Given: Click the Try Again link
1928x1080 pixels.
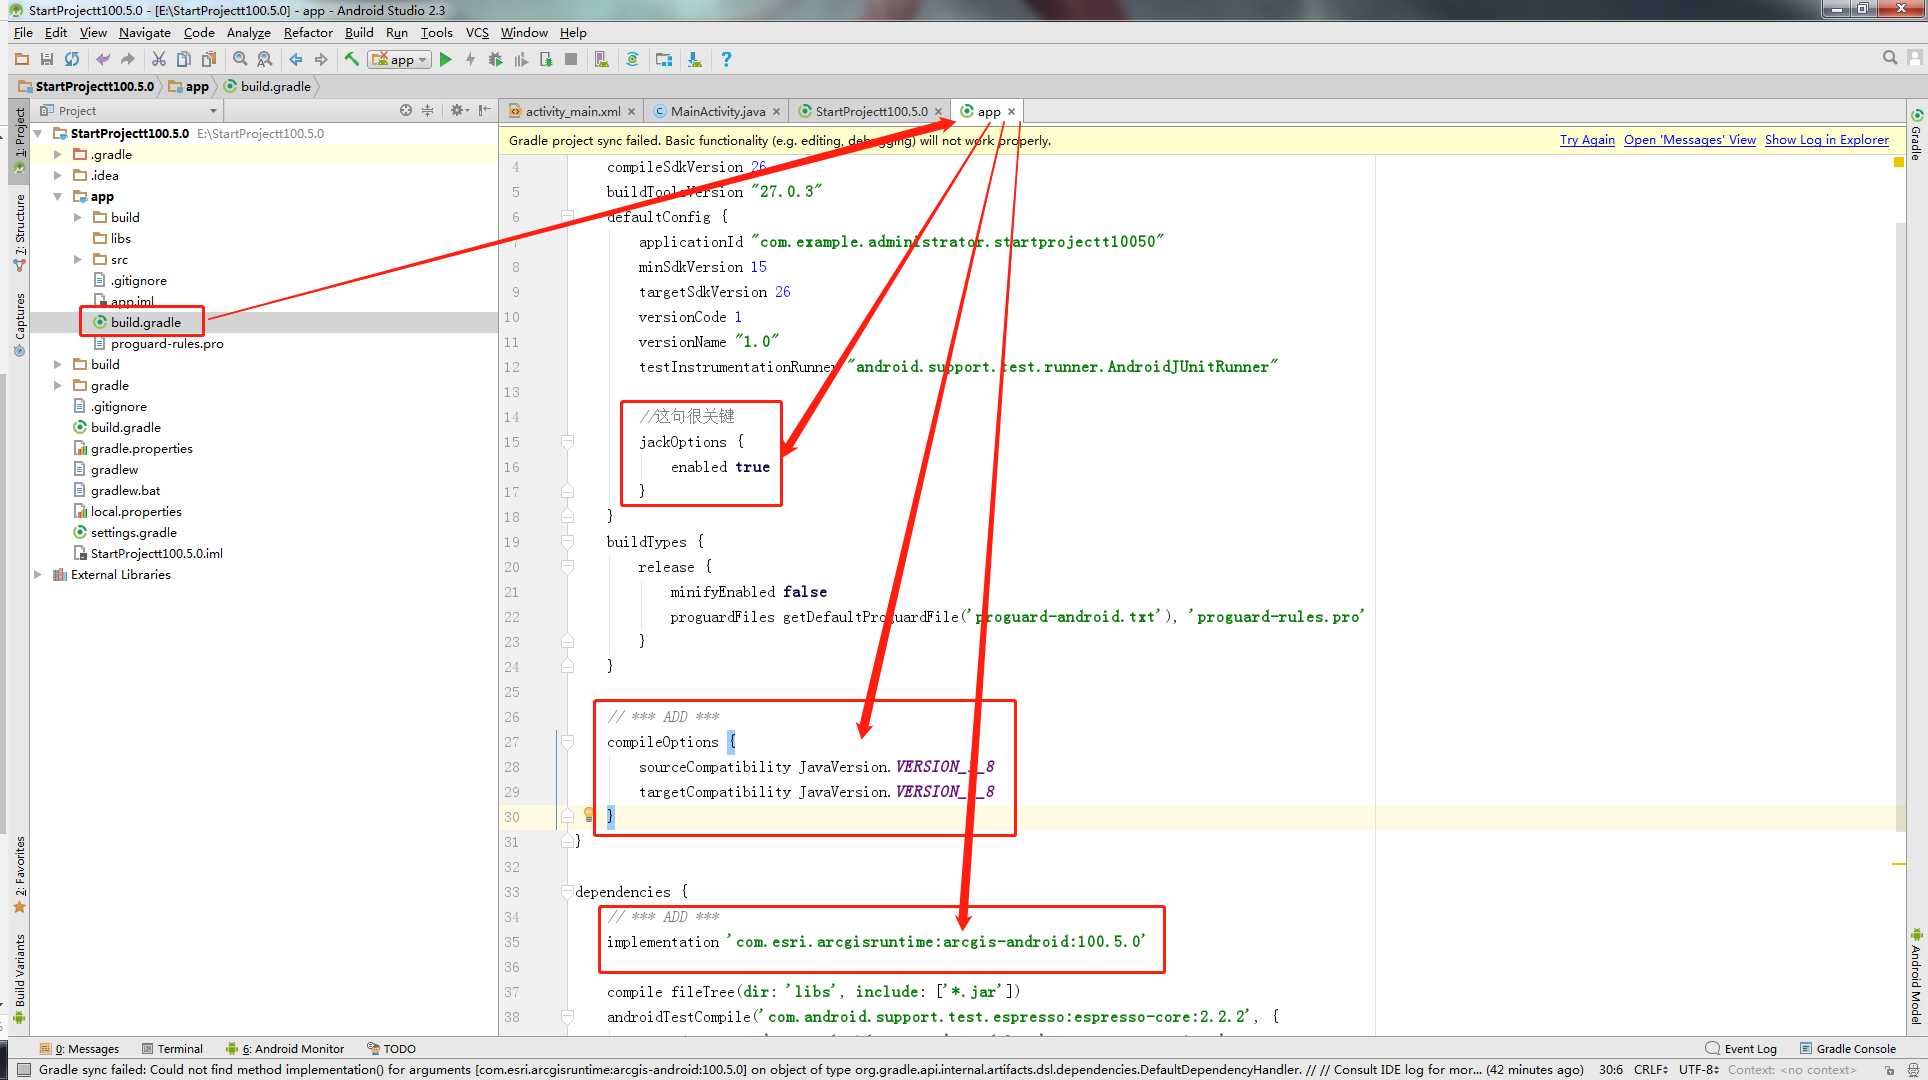Looking at the screenshot, I should (1587, 140).
